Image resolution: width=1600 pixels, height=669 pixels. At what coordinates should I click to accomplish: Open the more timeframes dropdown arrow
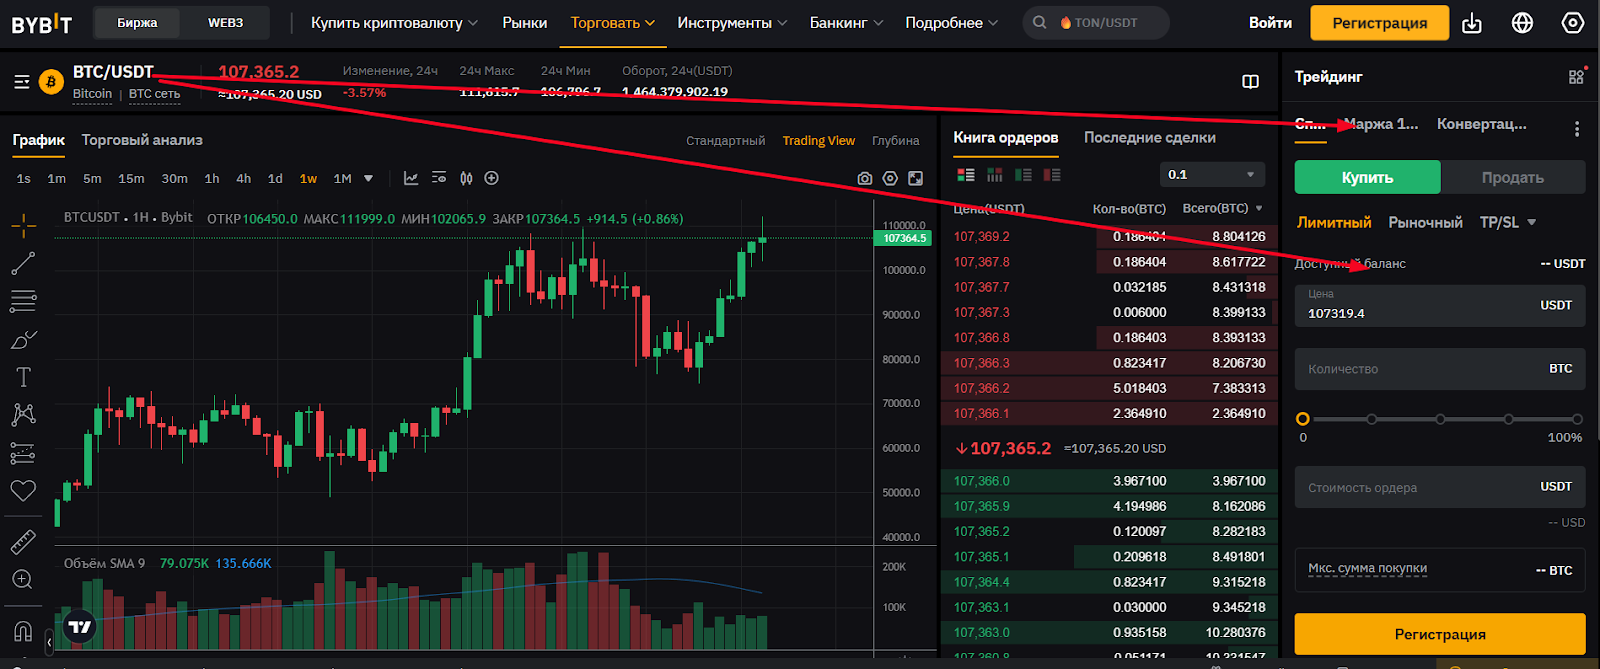[x=368, y=178]
